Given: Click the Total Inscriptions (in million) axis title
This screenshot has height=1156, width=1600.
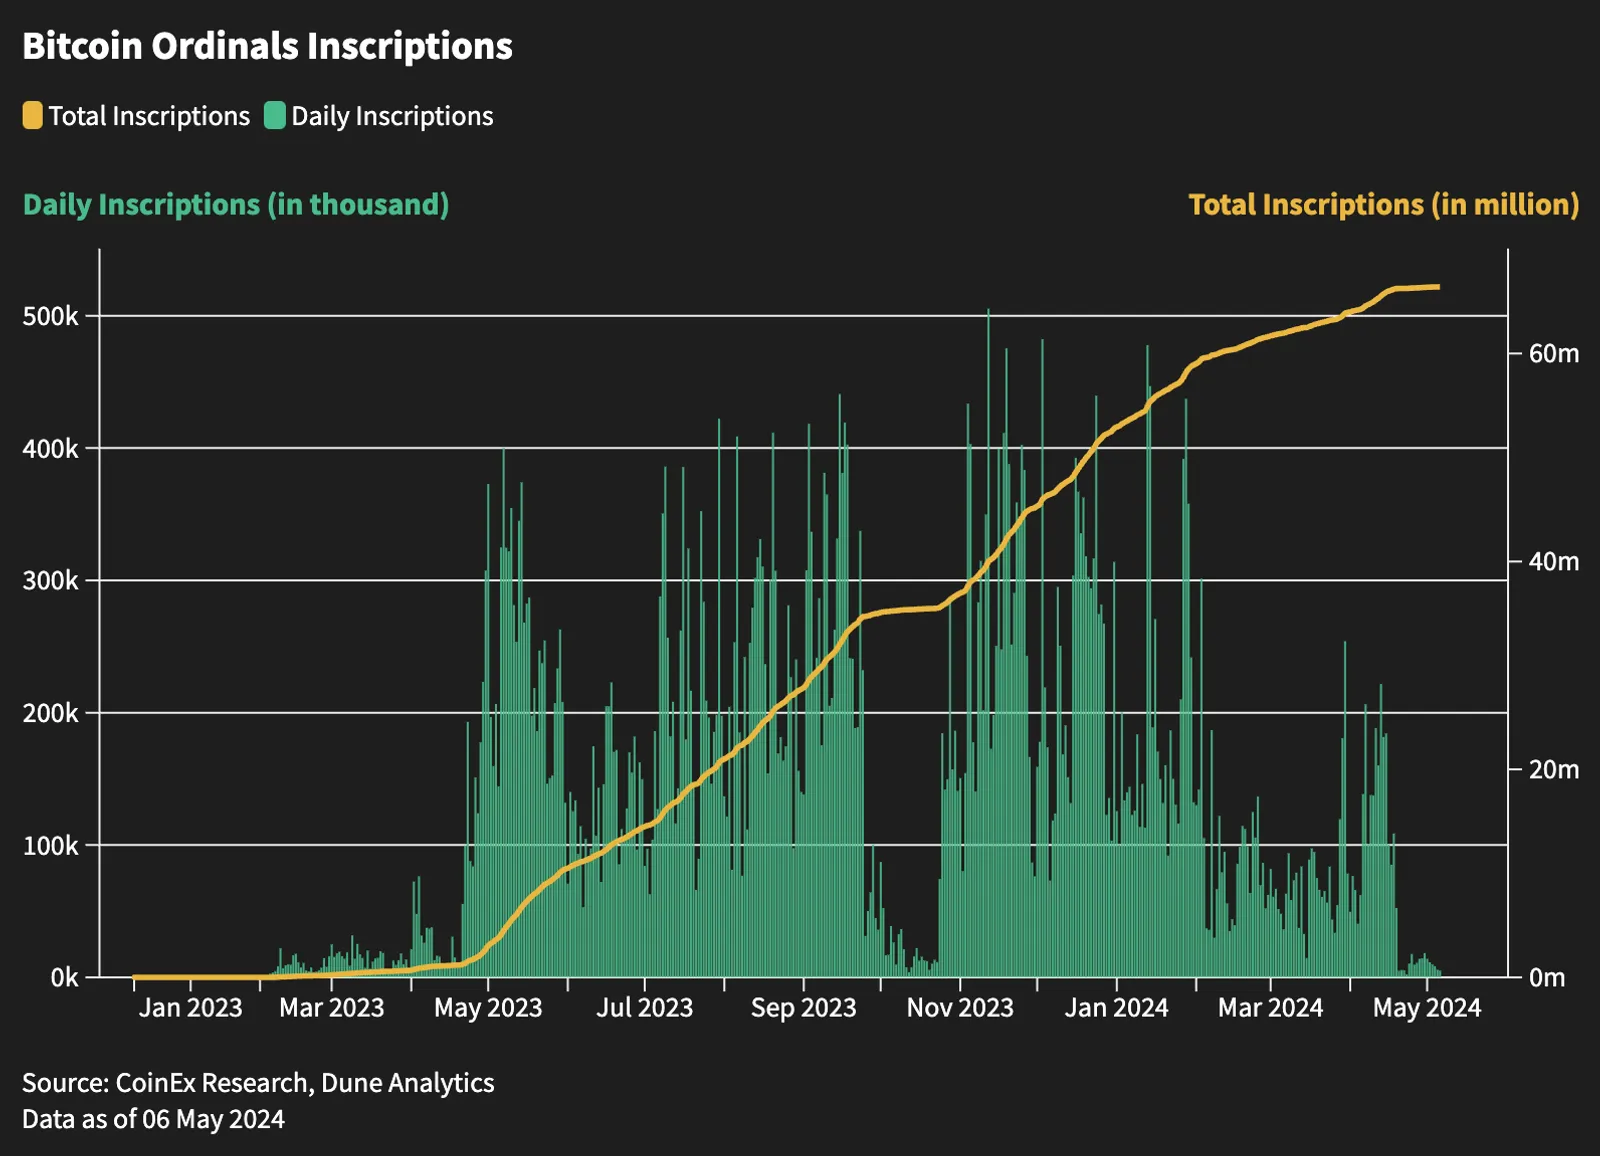Looking at the screenshot, I should point(1384,204).
